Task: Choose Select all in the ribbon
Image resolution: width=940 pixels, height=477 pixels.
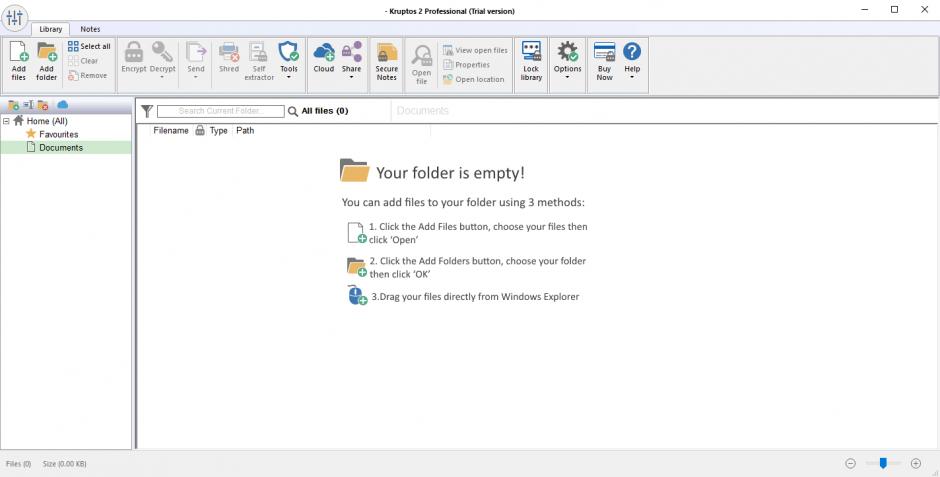Action: (89, 46)
